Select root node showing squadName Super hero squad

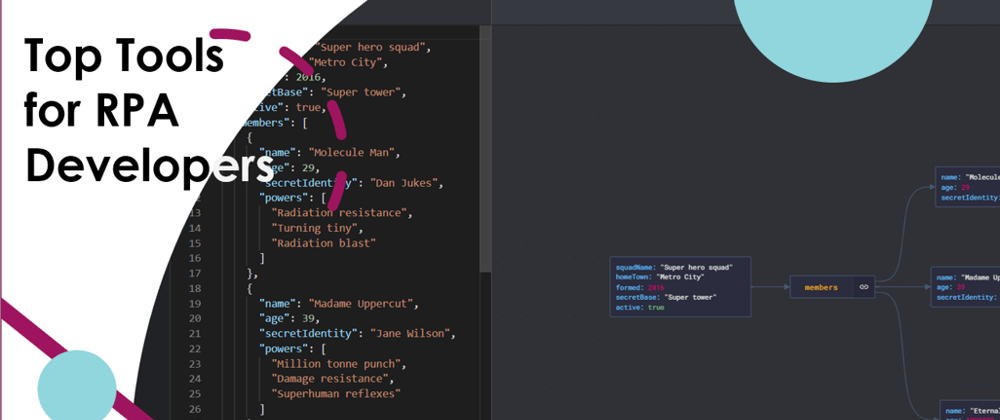[680, 287]
